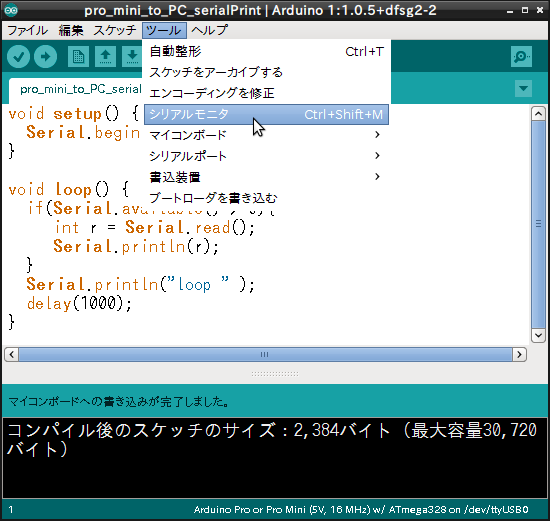The height and width of the screenshot is (521, 550).
Task: Click the delay(1000); code line
Action: pos(79,303)
